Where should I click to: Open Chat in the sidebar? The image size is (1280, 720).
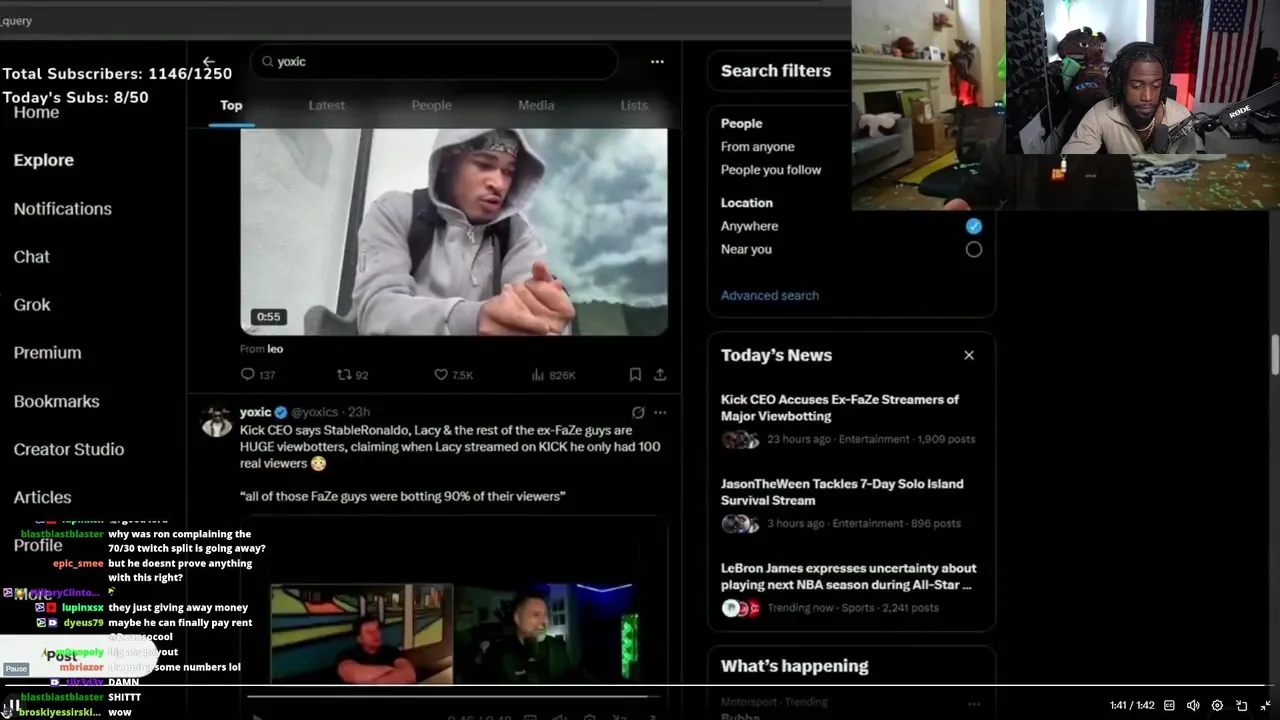point(32,257)
